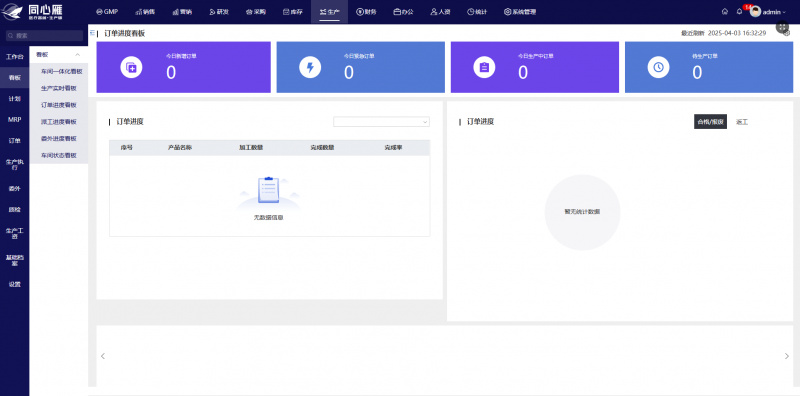Open the 订单进度 filter dropdown
800x396 pixels.
click(x=381, y=121)
